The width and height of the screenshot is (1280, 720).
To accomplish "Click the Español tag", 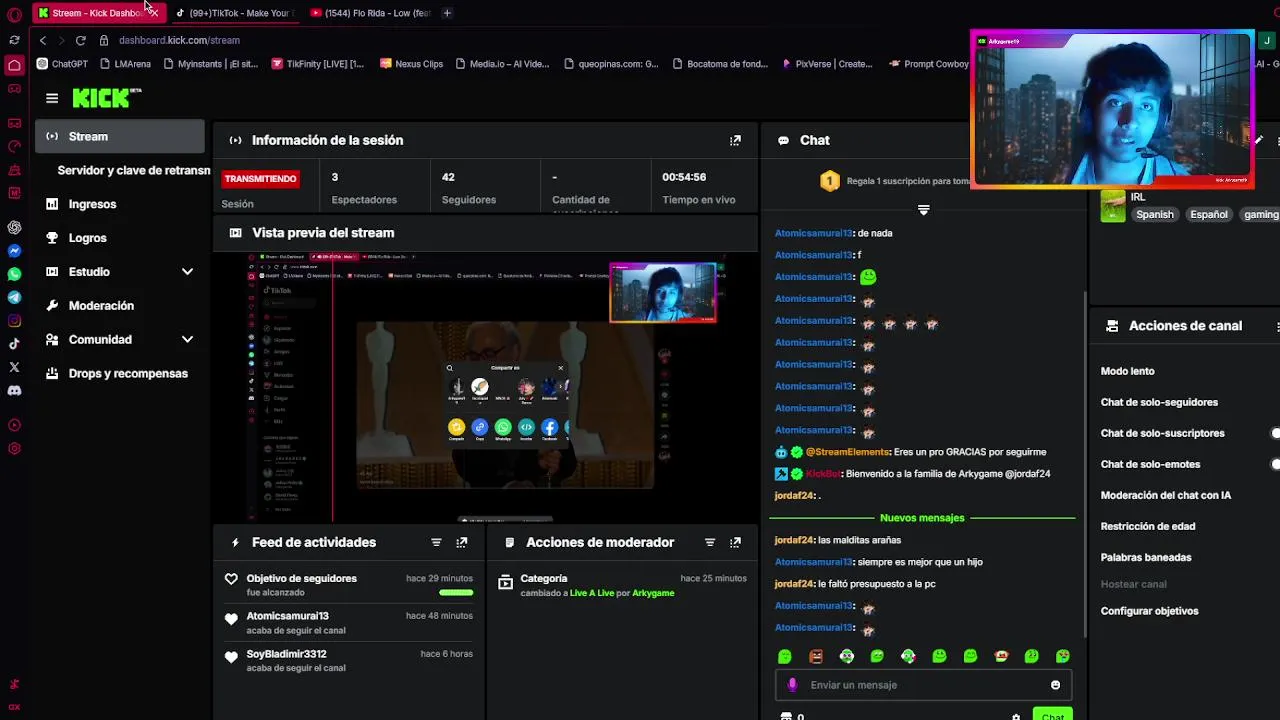I will coord(1208,215).
